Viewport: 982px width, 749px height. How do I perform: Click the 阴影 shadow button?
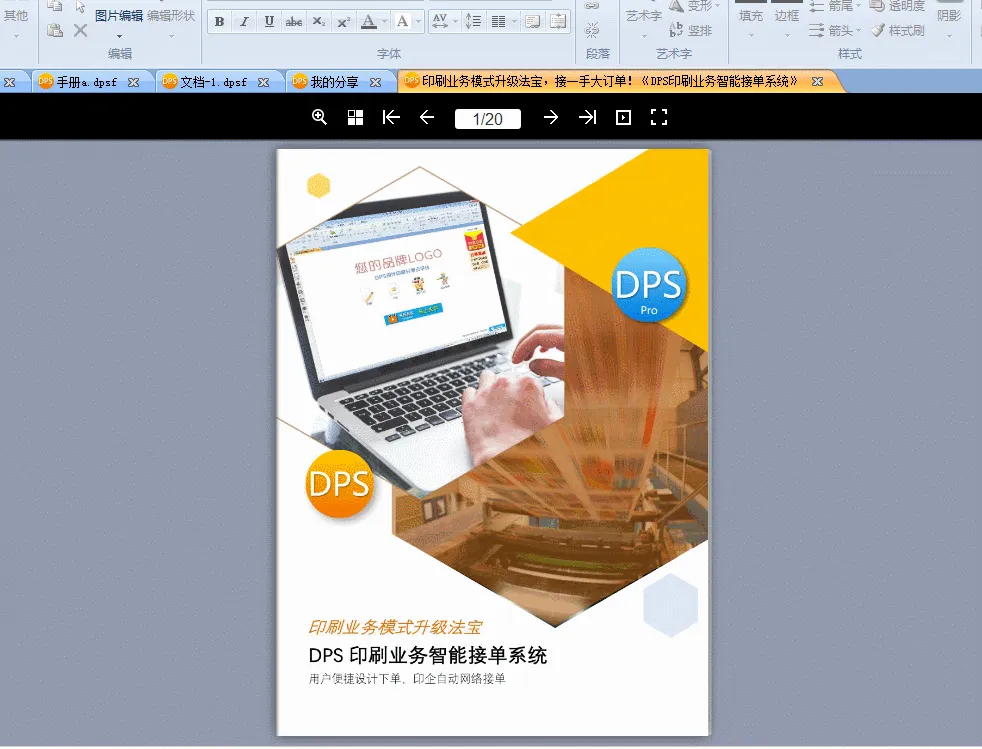(949, 16)
